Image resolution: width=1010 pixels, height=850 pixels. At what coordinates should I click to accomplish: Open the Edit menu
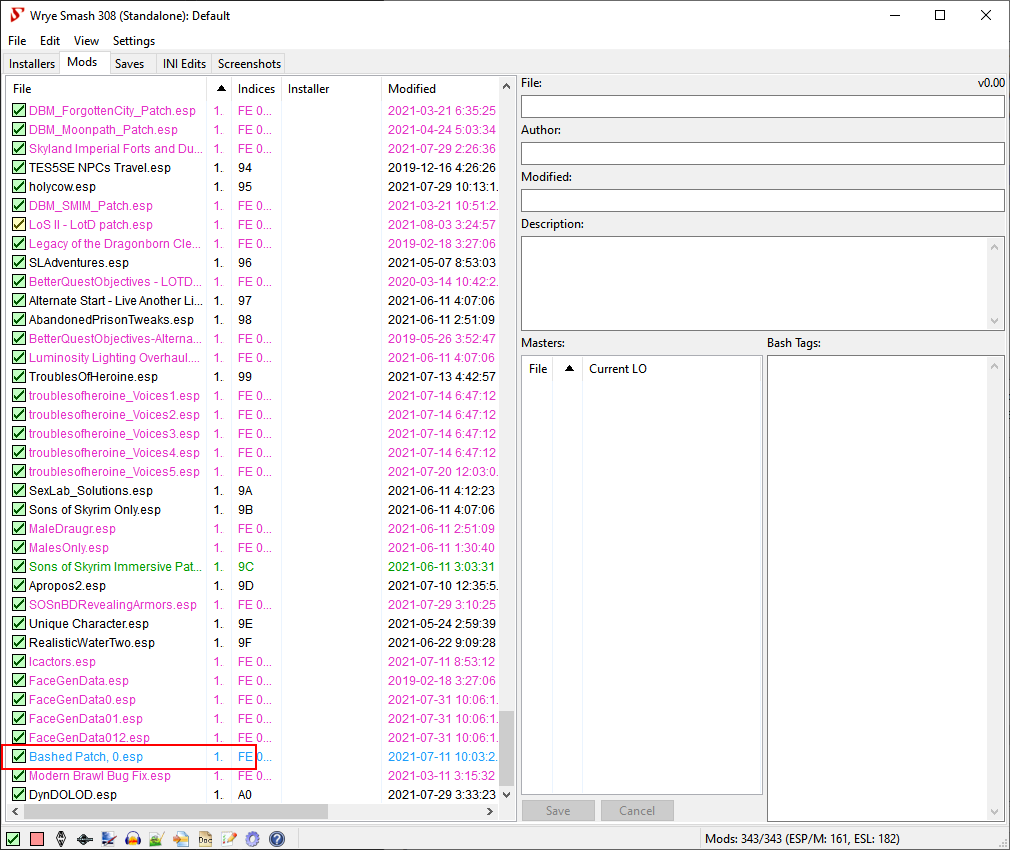[x=50, y=41]
